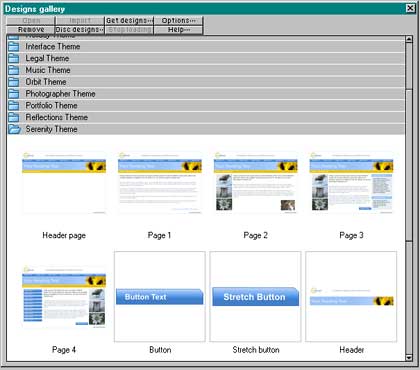The image size is (420, 370).
Task: Select the Header page thumbnail
Action: (64, 183)
